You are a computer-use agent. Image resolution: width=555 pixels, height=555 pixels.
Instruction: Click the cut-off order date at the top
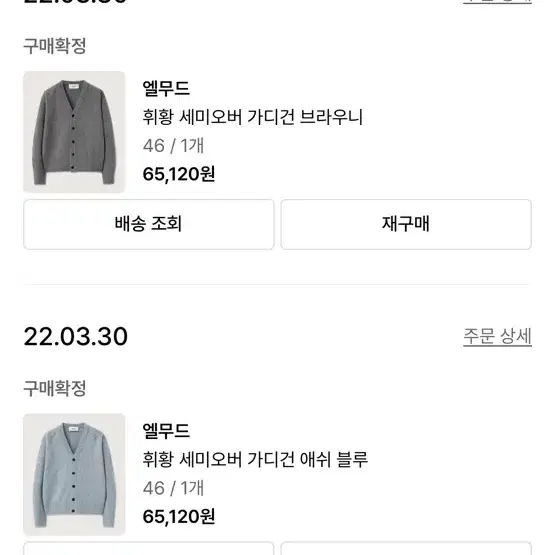pyautogui.click(x=75, y=1)
